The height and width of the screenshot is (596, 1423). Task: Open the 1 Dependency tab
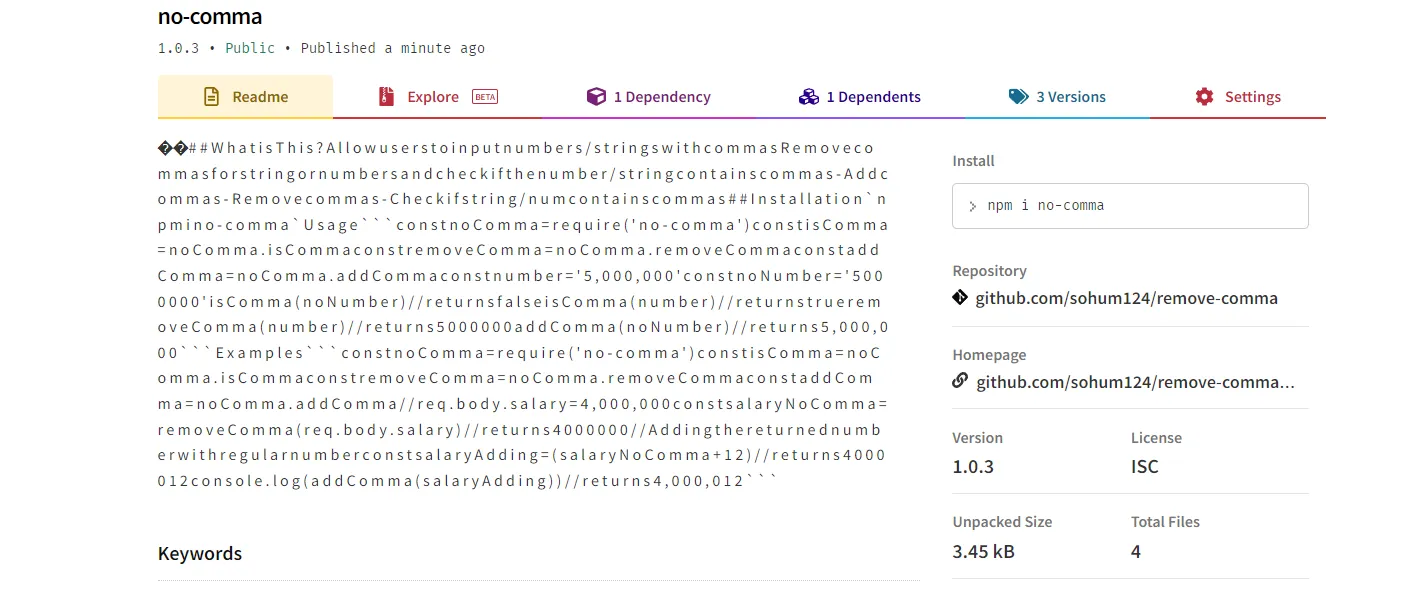pyautogui.click(x=648, y=97)
